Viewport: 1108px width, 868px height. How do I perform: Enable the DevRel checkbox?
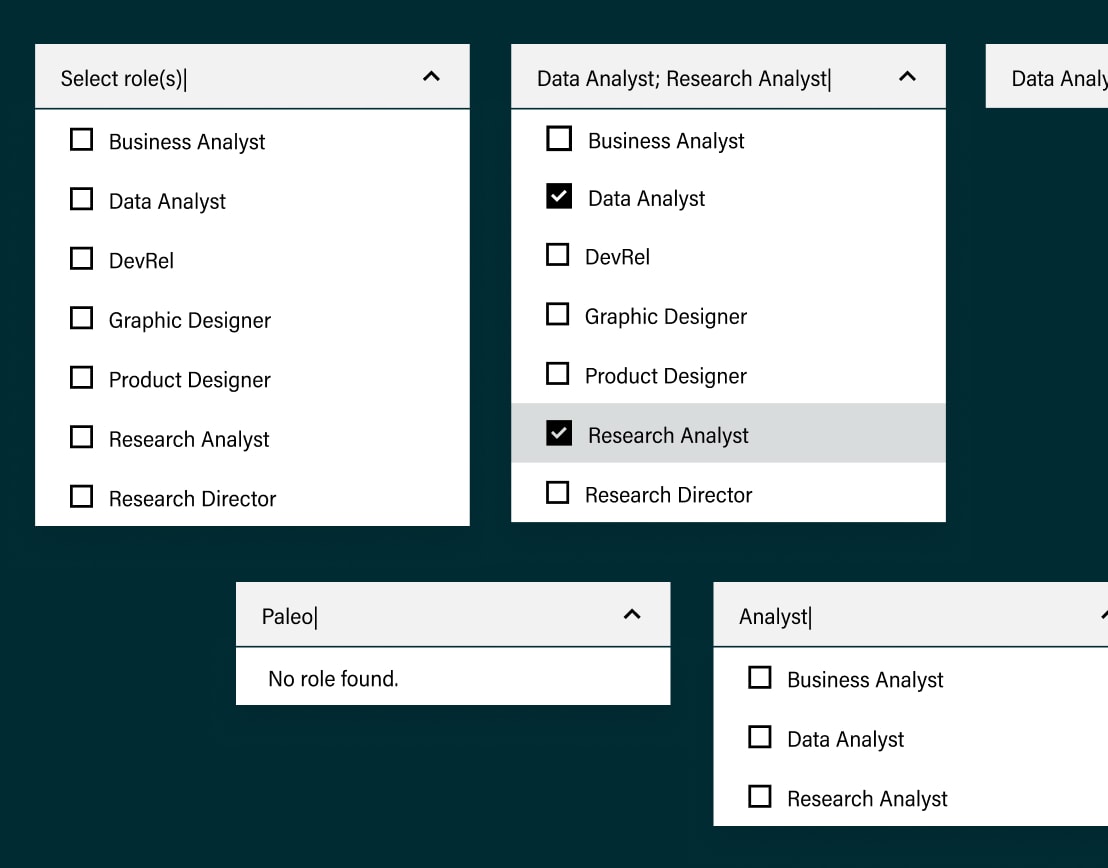(81, 258)
